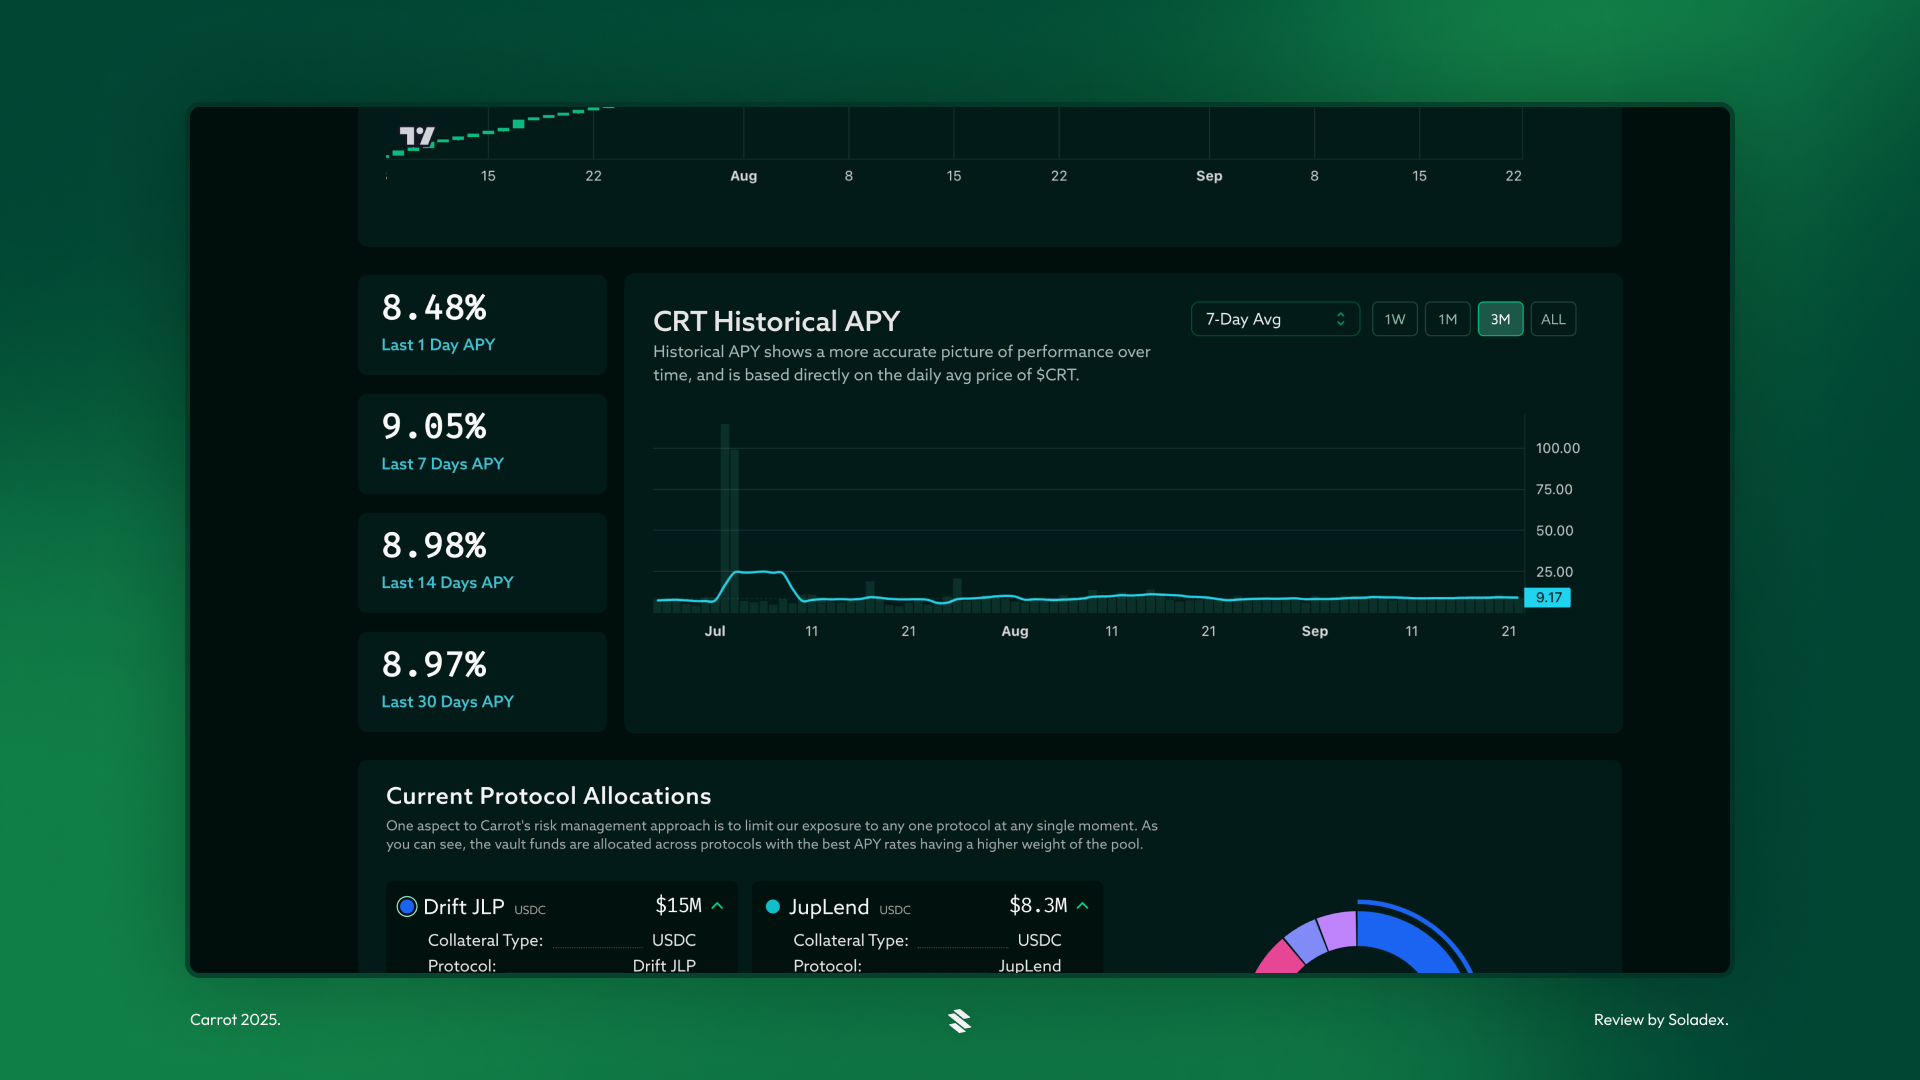Collapse the JupLend chevron arrow
This screenshot has height=1080, width=1920.
(x=1082, y=906)
